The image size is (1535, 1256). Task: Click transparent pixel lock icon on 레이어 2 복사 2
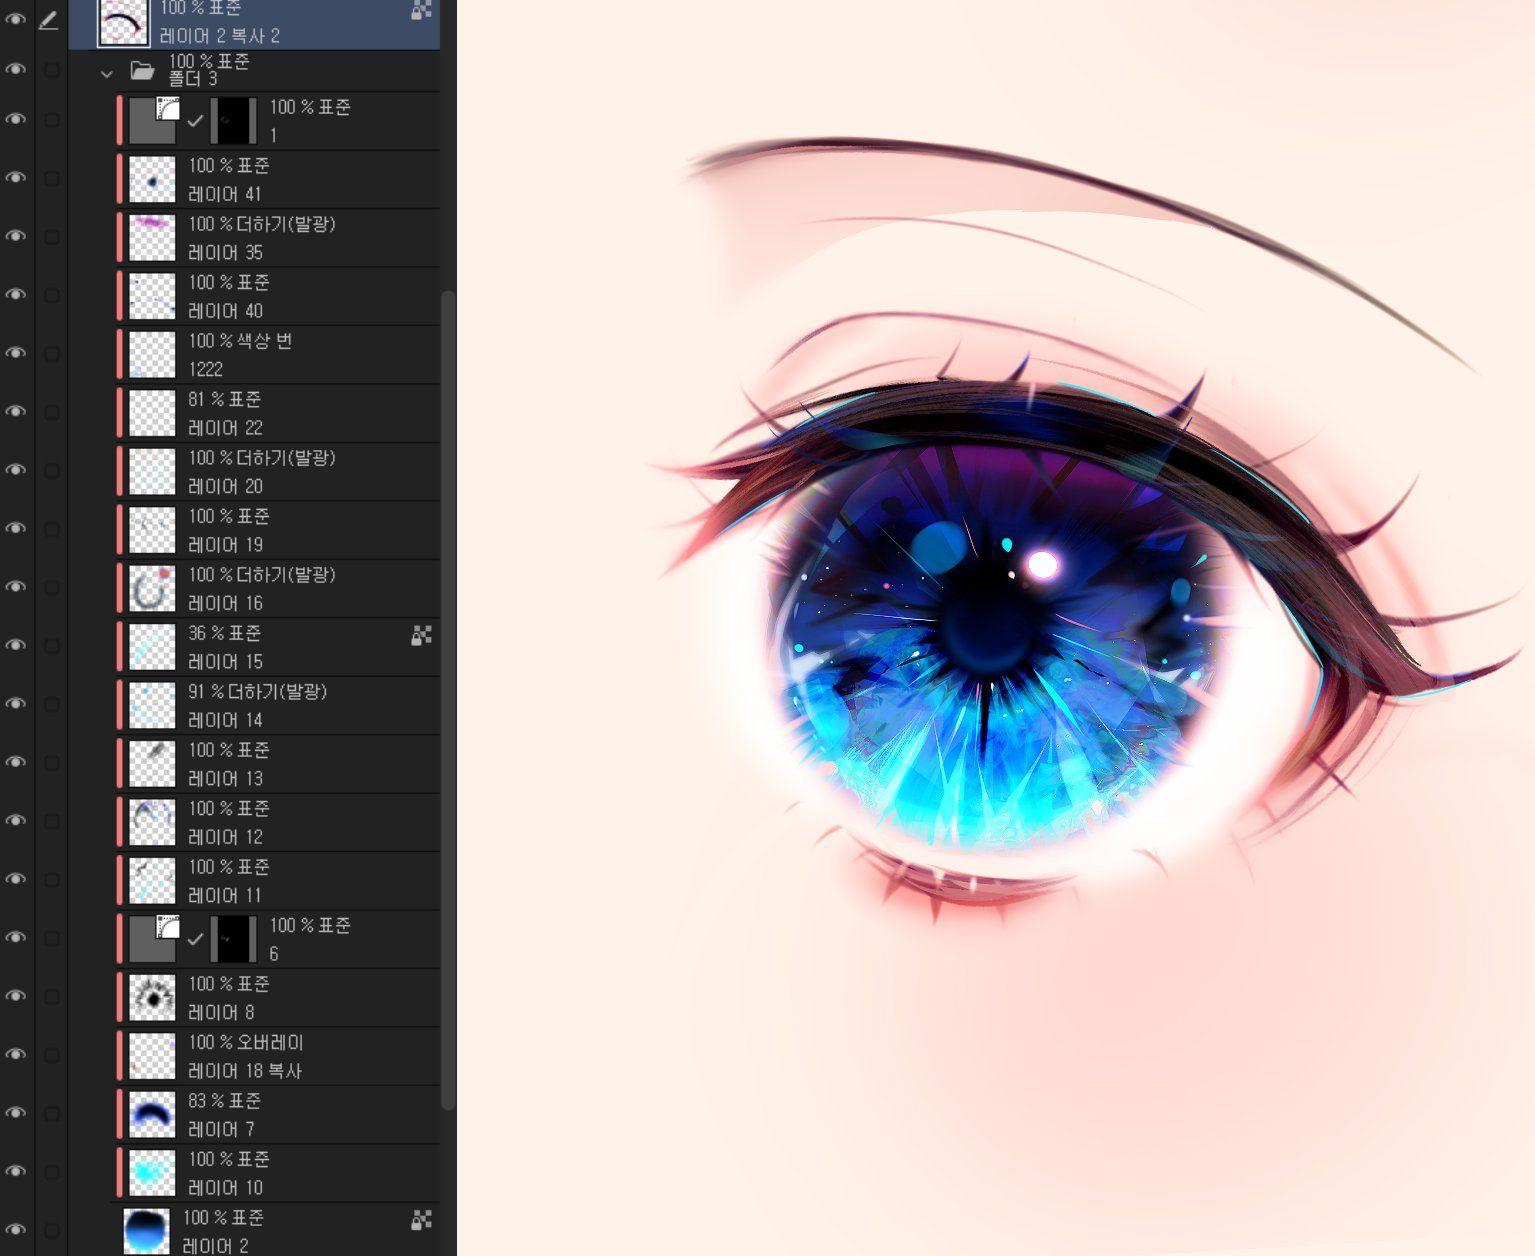(421, 11)
